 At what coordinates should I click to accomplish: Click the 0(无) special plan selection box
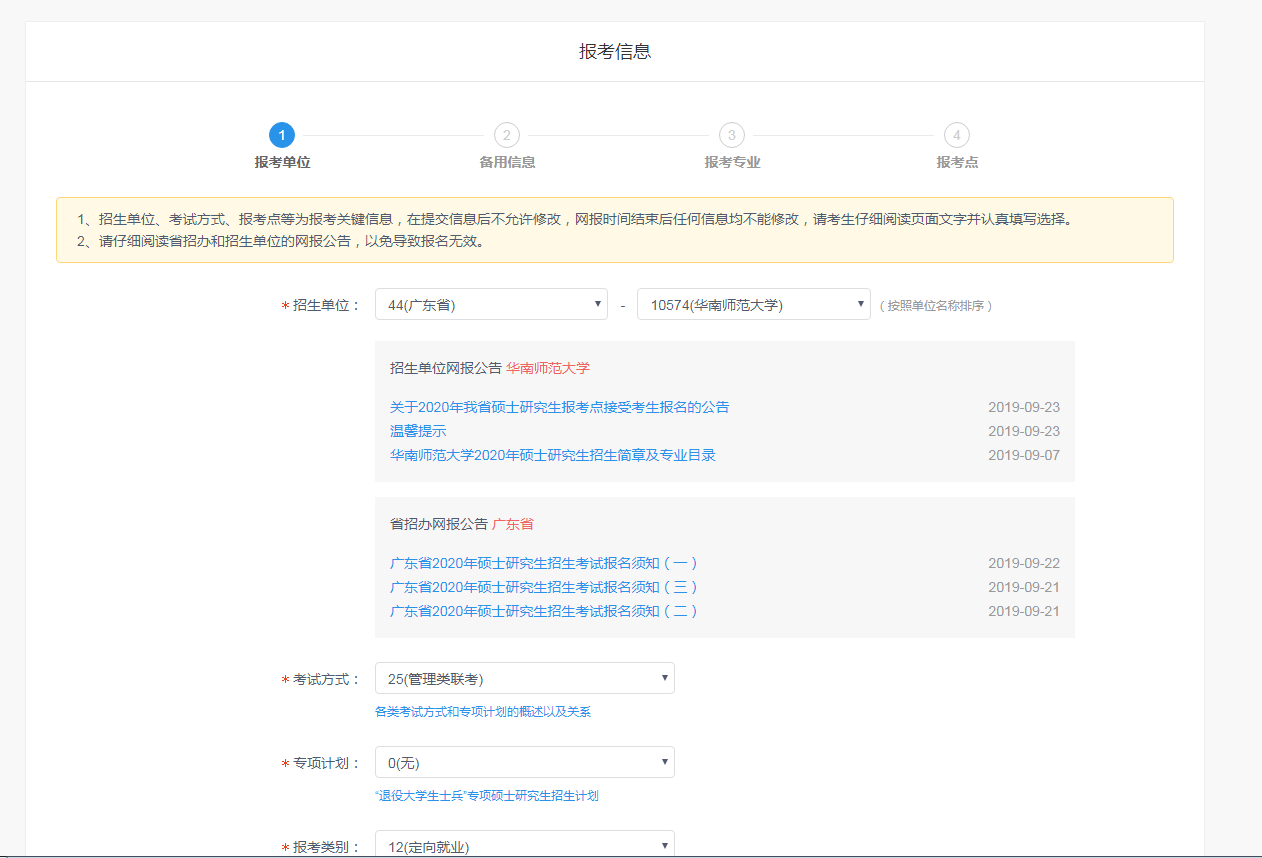pos(524,761)
